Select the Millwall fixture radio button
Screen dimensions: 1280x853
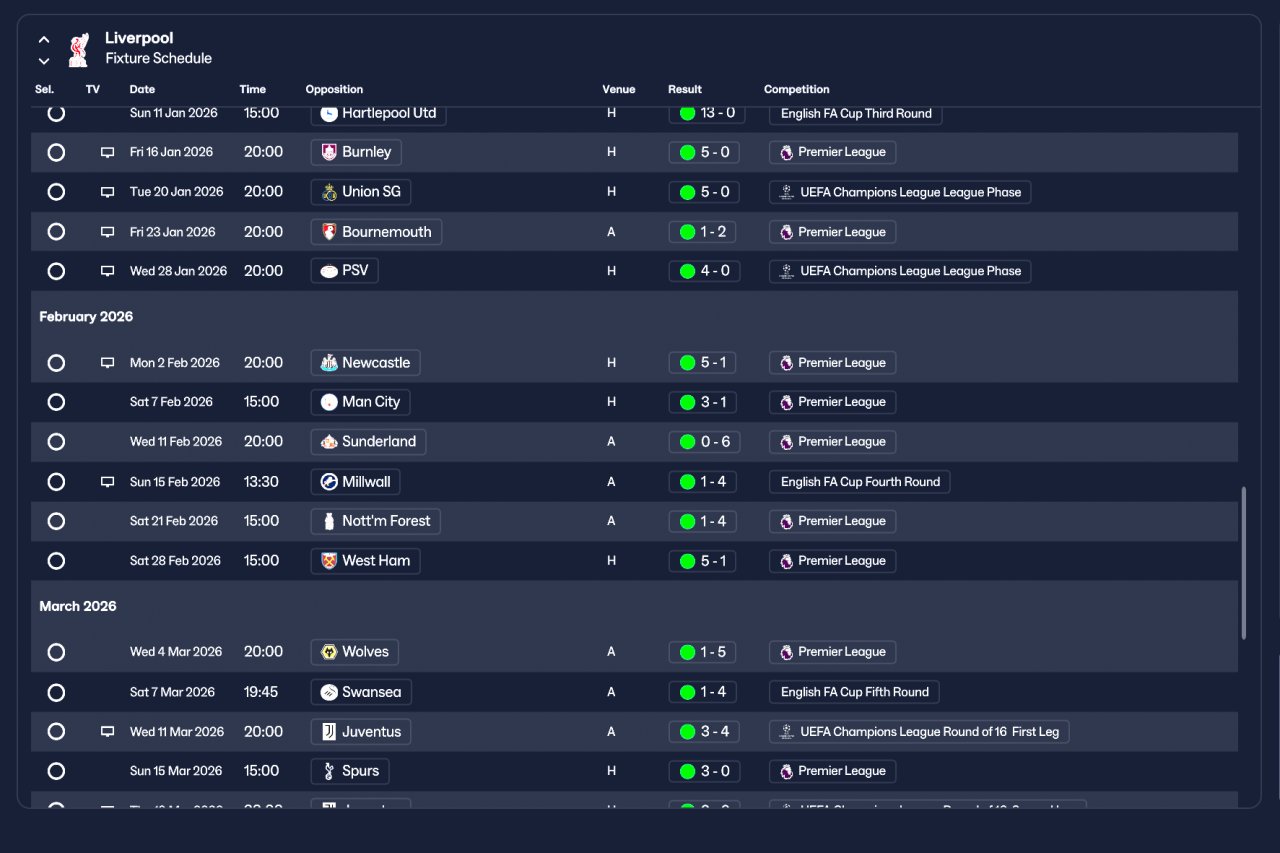tap(56, 482)
